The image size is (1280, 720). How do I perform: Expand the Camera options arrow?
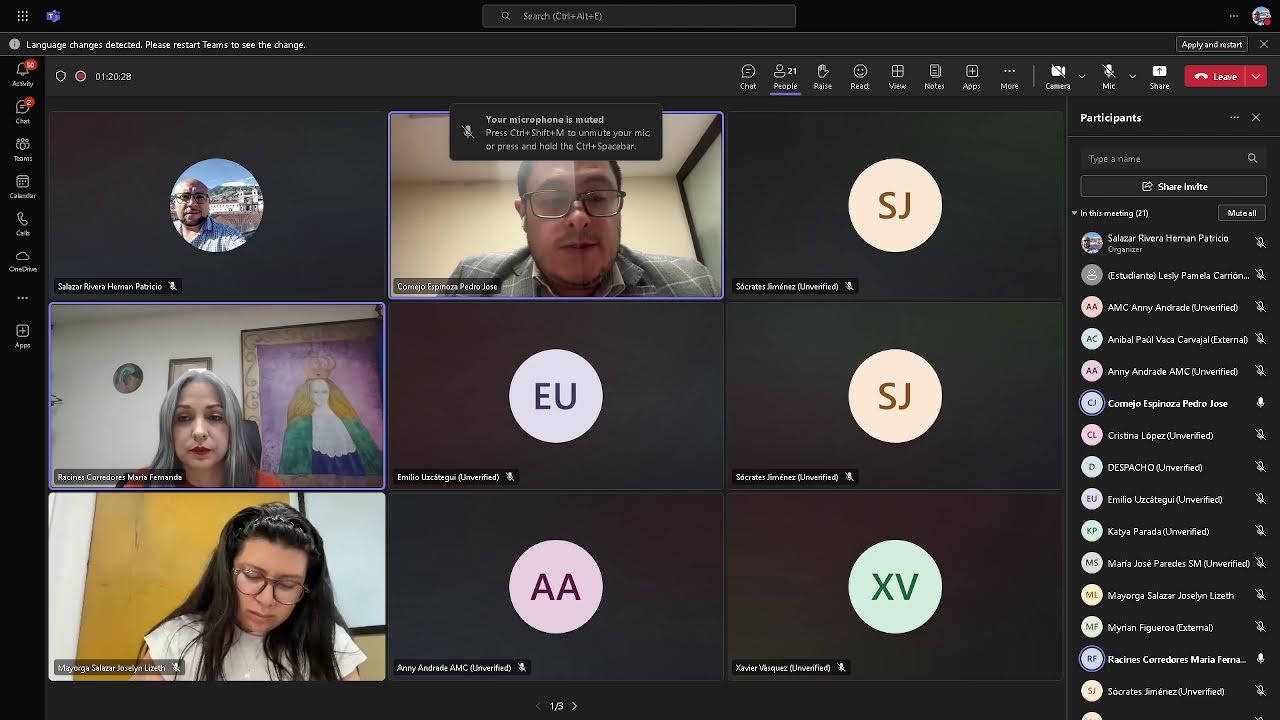coord(1082,76)
